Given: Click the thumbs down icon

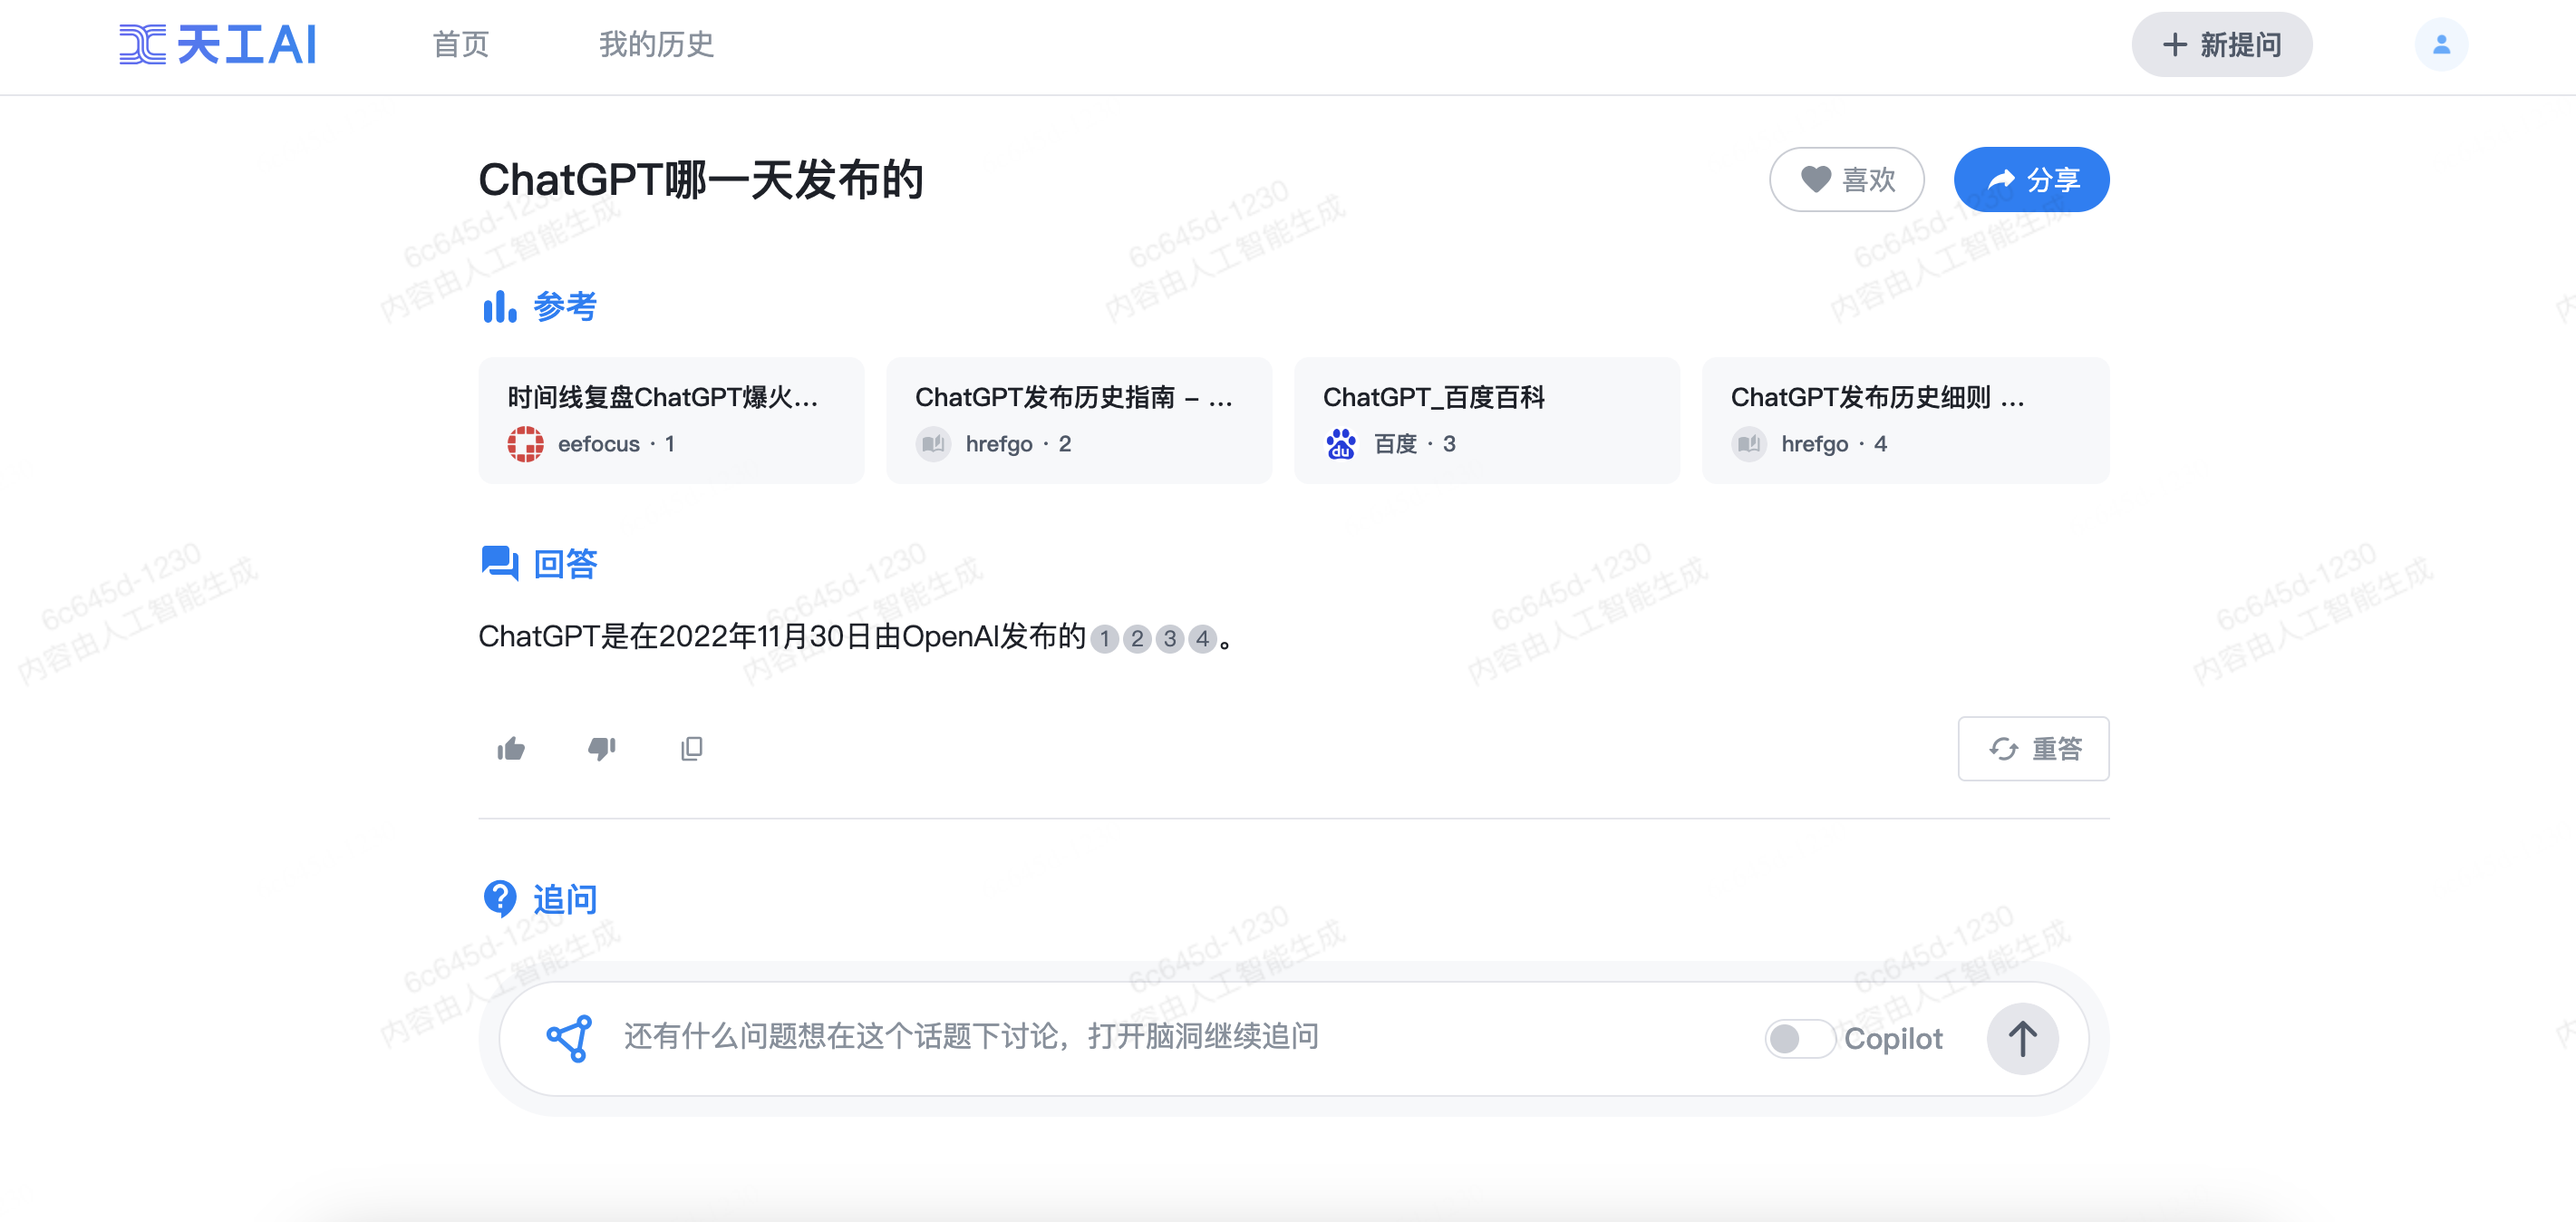Looking at the screenshot, I should (x=601, y=749).
